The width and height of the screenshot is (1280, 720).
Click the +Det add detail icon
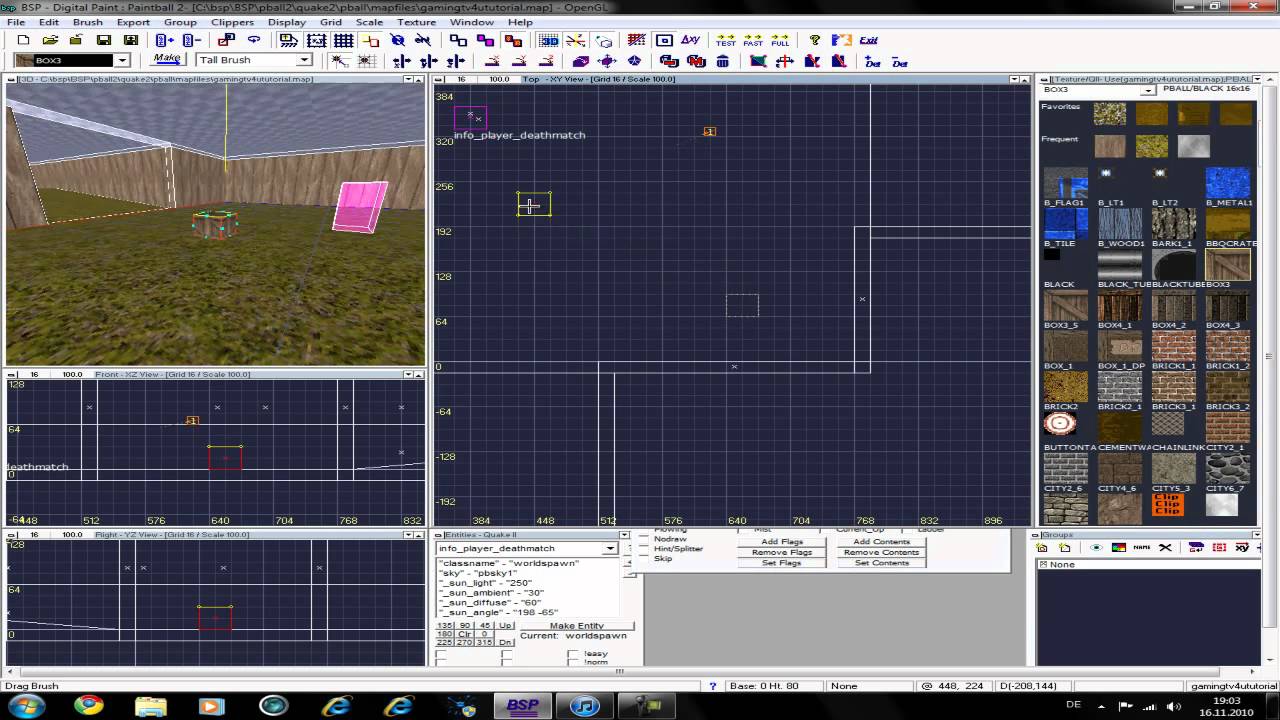click(x=873, y=61)
